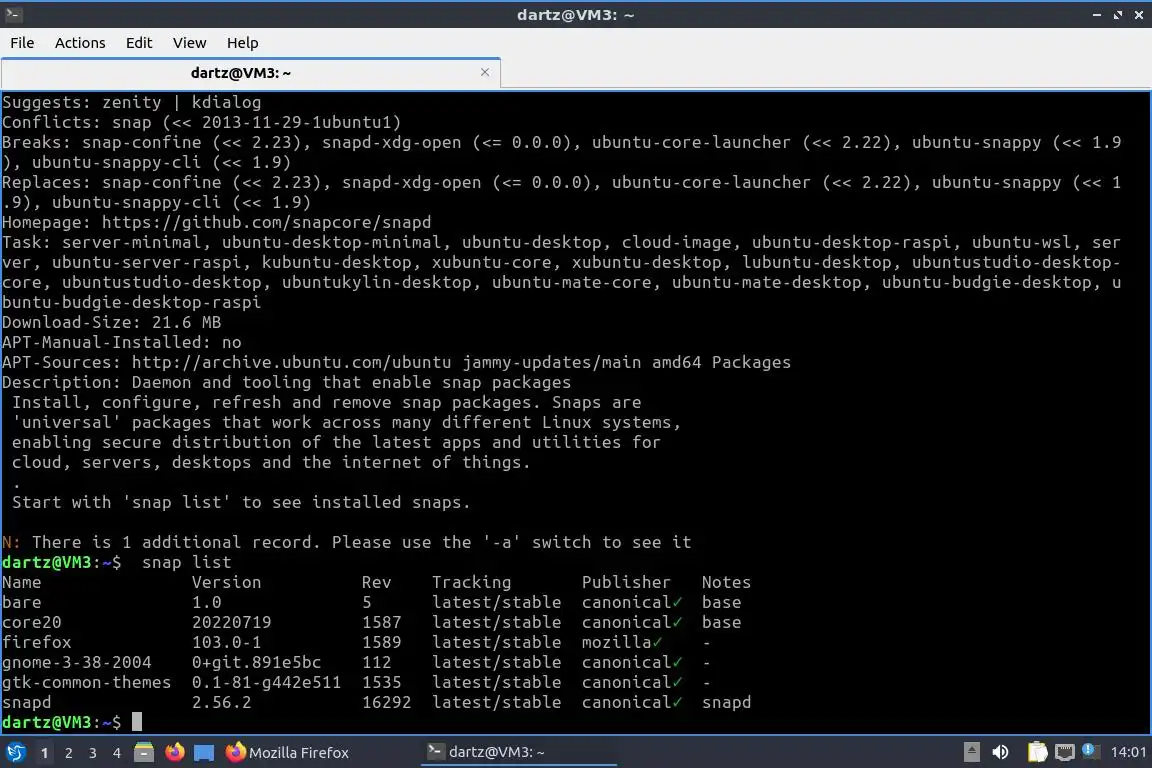The image size is (1152, 768).
Task: Click revision number '16292'
Action: click(x=386, y=703)
